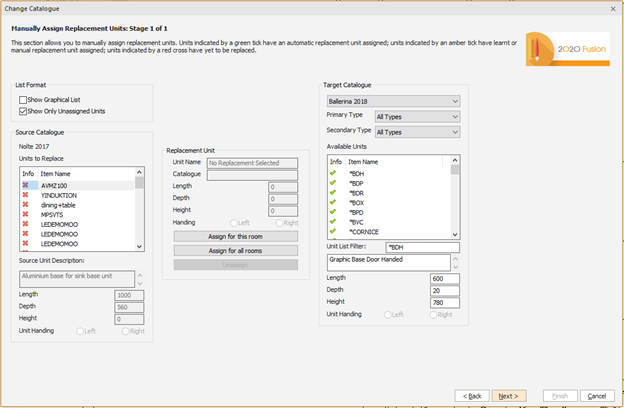Image resolution: width=624 pixels, height=408 pixels.
Task: Select Right Unit Handing in Target Catalogue
Action: [433, 315]
